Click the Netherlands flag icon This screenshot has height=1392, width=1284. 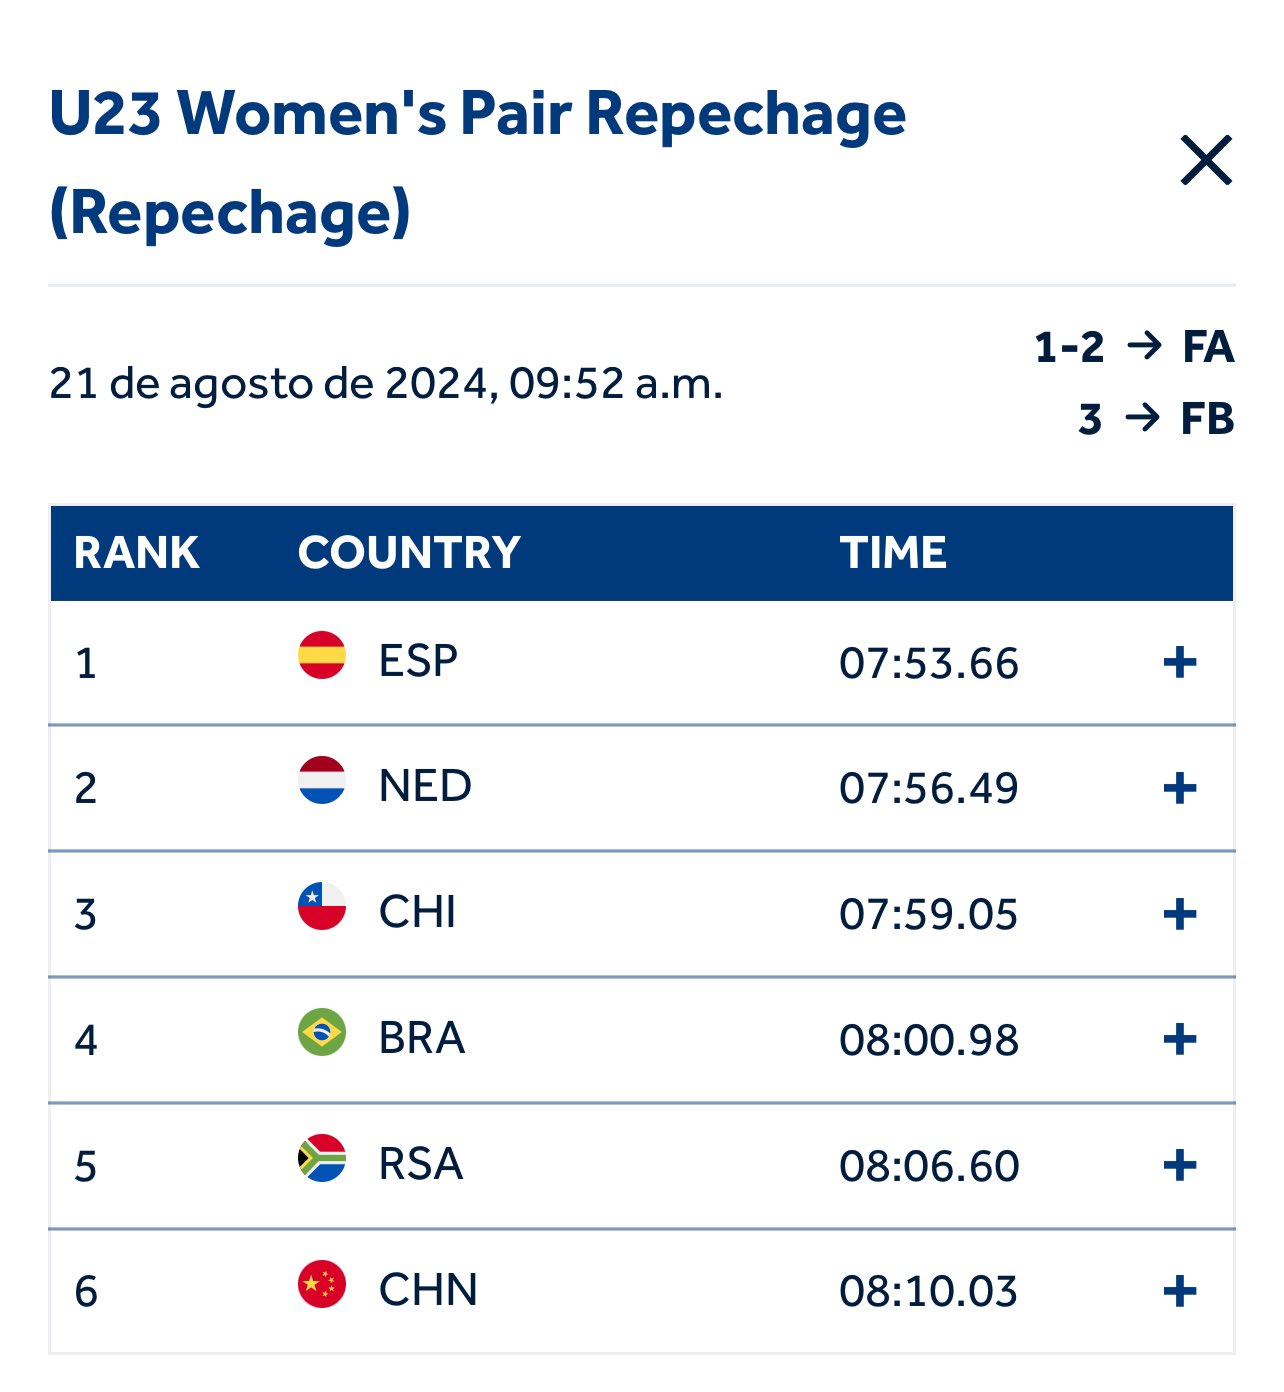322,781
